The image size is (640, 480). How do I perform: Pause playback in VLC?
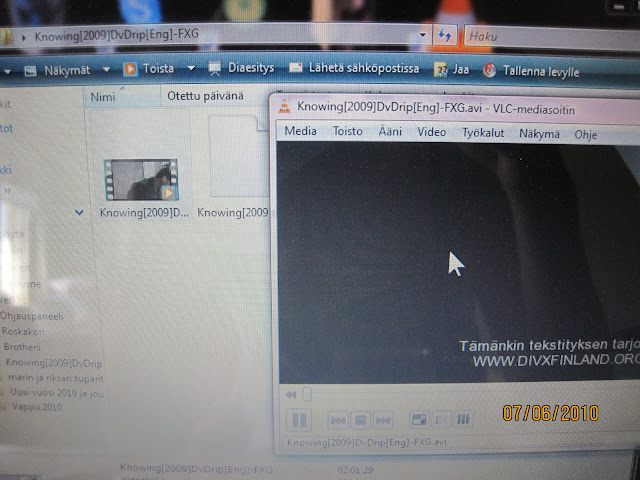pos(299,420)
